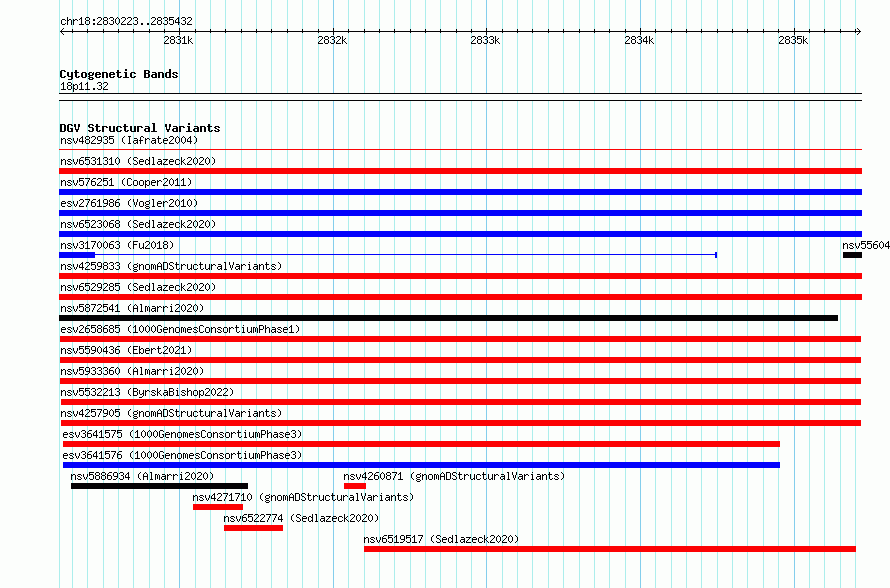This screenshot has width=890, height=588.
Task: Click nsv4257905 (gnomADStructuralVariants) label
Action: click(x=171, y=413)
